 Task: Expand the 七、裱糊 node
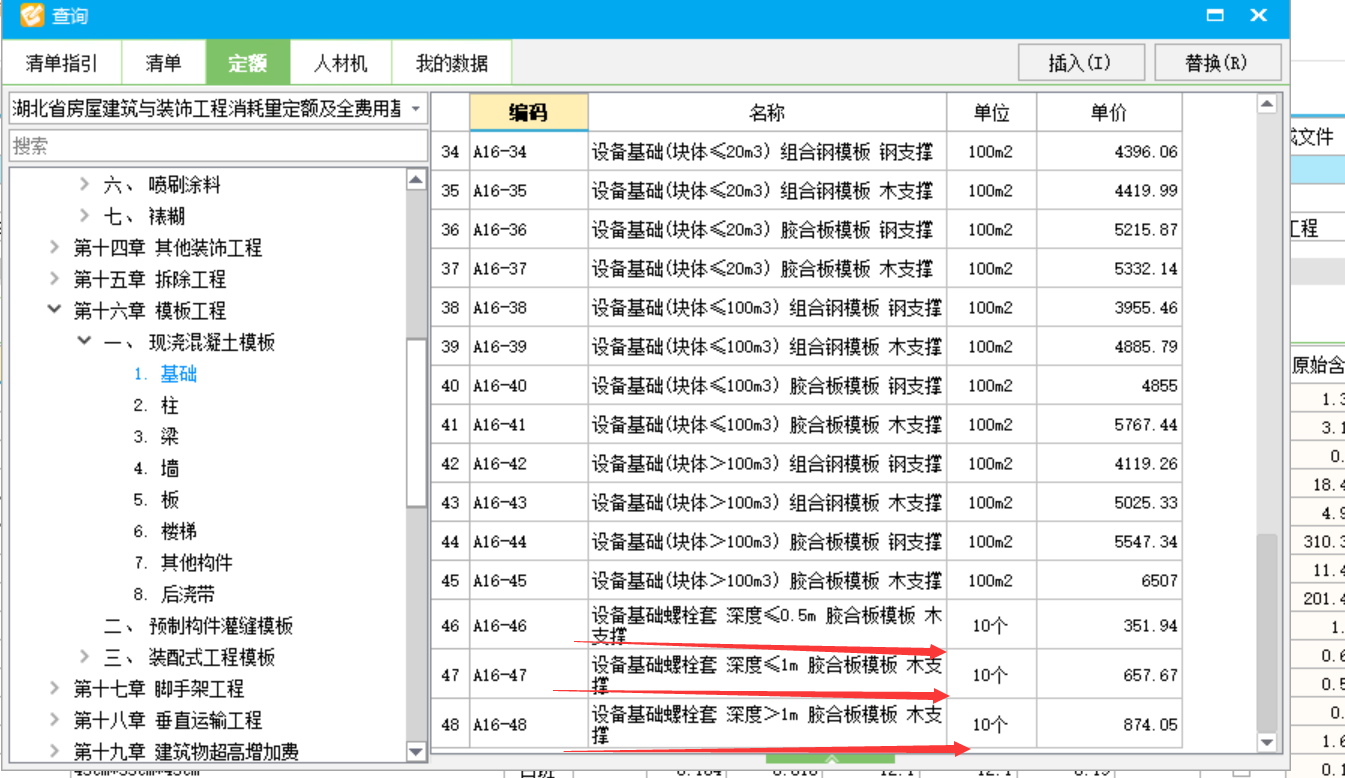[x=85, y=216]
